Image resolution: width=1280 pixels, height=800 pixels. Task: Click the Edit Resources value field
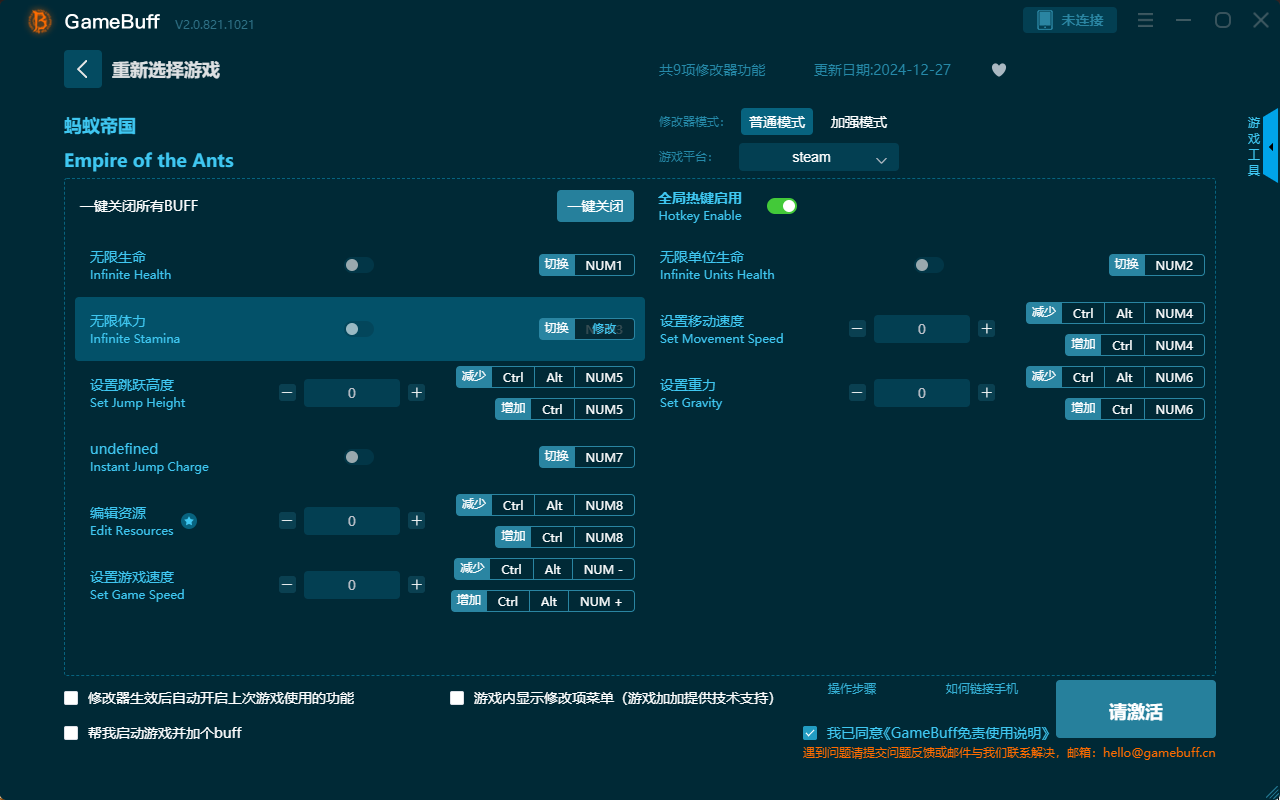coord(352,521)
